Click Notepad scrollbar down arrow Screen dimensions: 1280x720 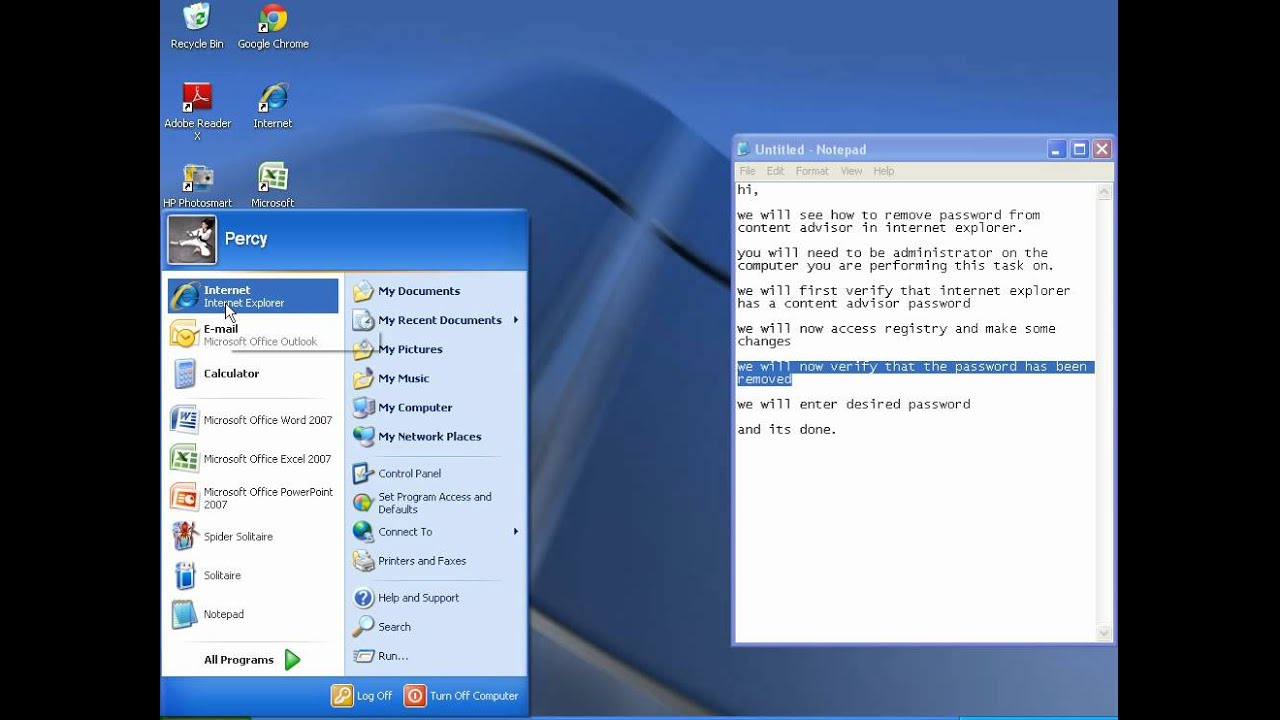click(x=1104, y=632)
